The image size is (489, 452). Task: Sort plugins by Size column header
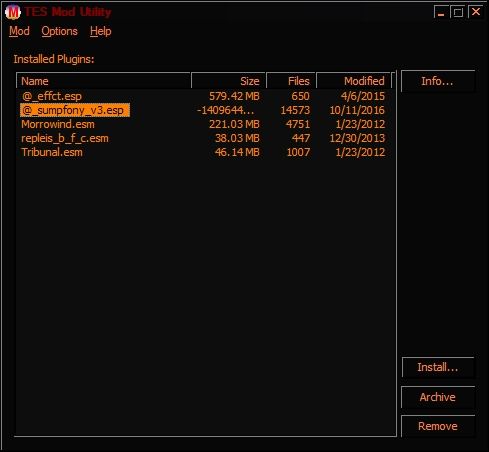click(228, 81)
